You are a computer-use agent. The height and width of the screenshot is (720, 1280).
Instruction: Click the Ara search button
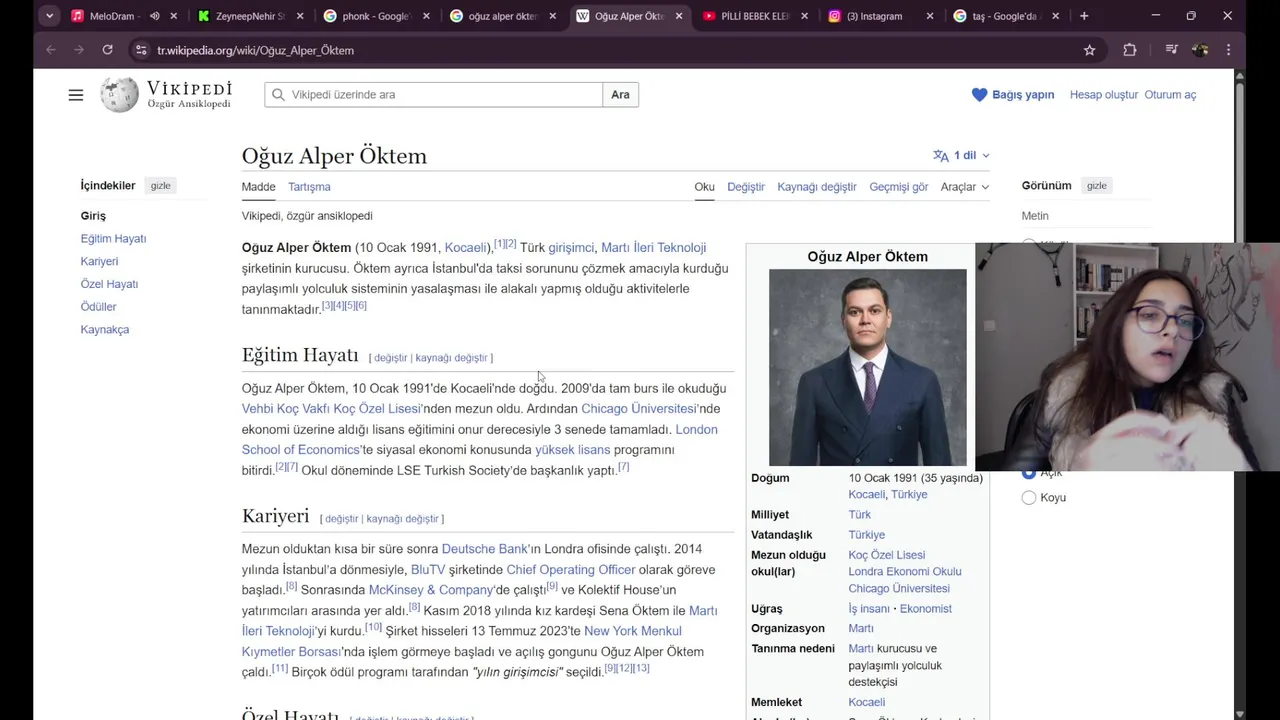coord(620,95)
